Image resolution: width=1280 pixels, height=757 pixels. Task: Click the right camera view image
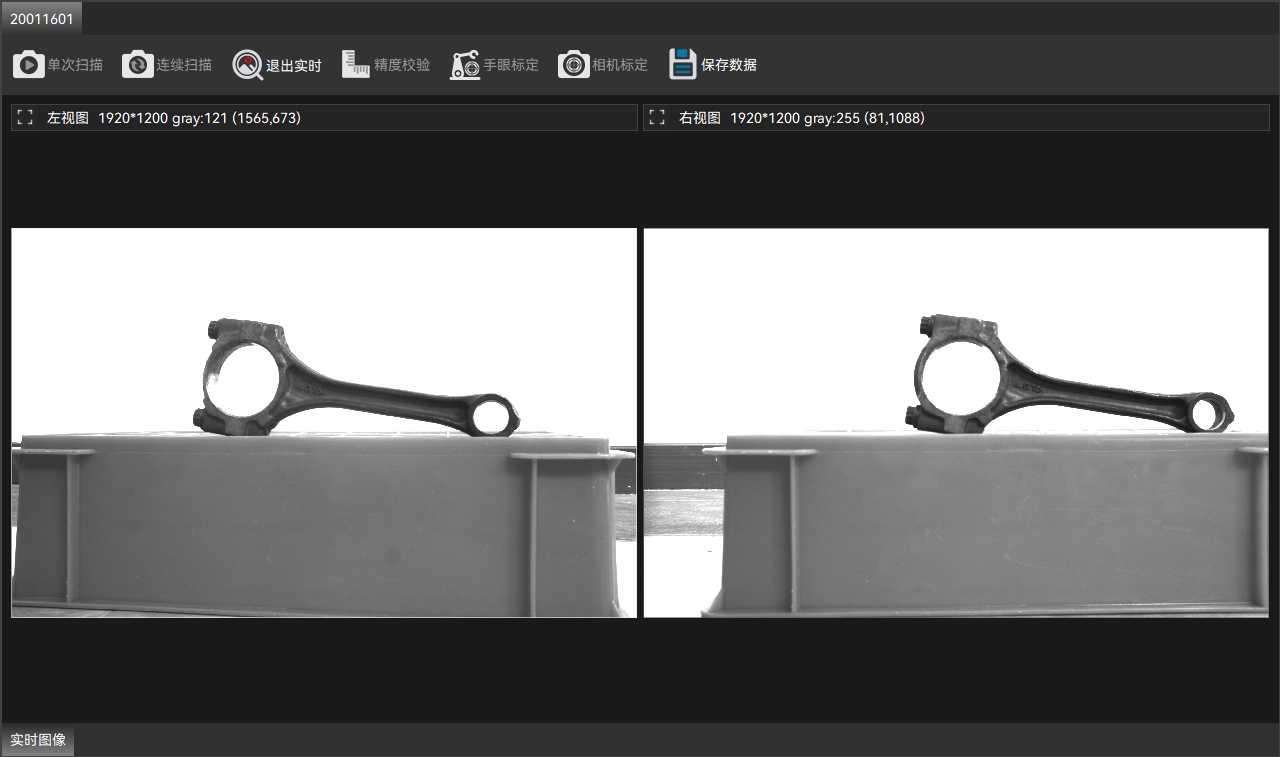956,423
